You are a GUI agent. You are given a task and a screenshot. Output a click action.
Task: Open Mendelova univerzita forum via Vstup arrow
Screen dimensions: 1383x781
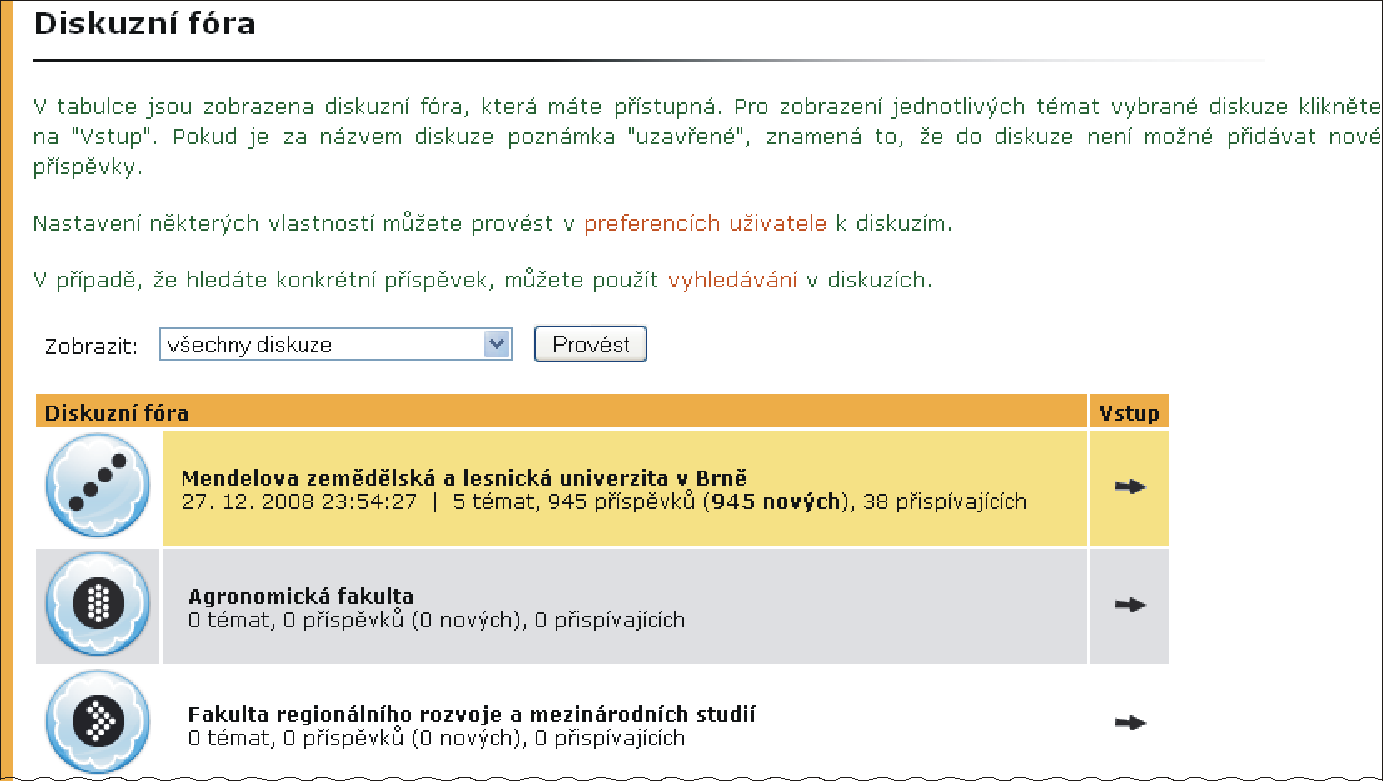click(1129, 487)
